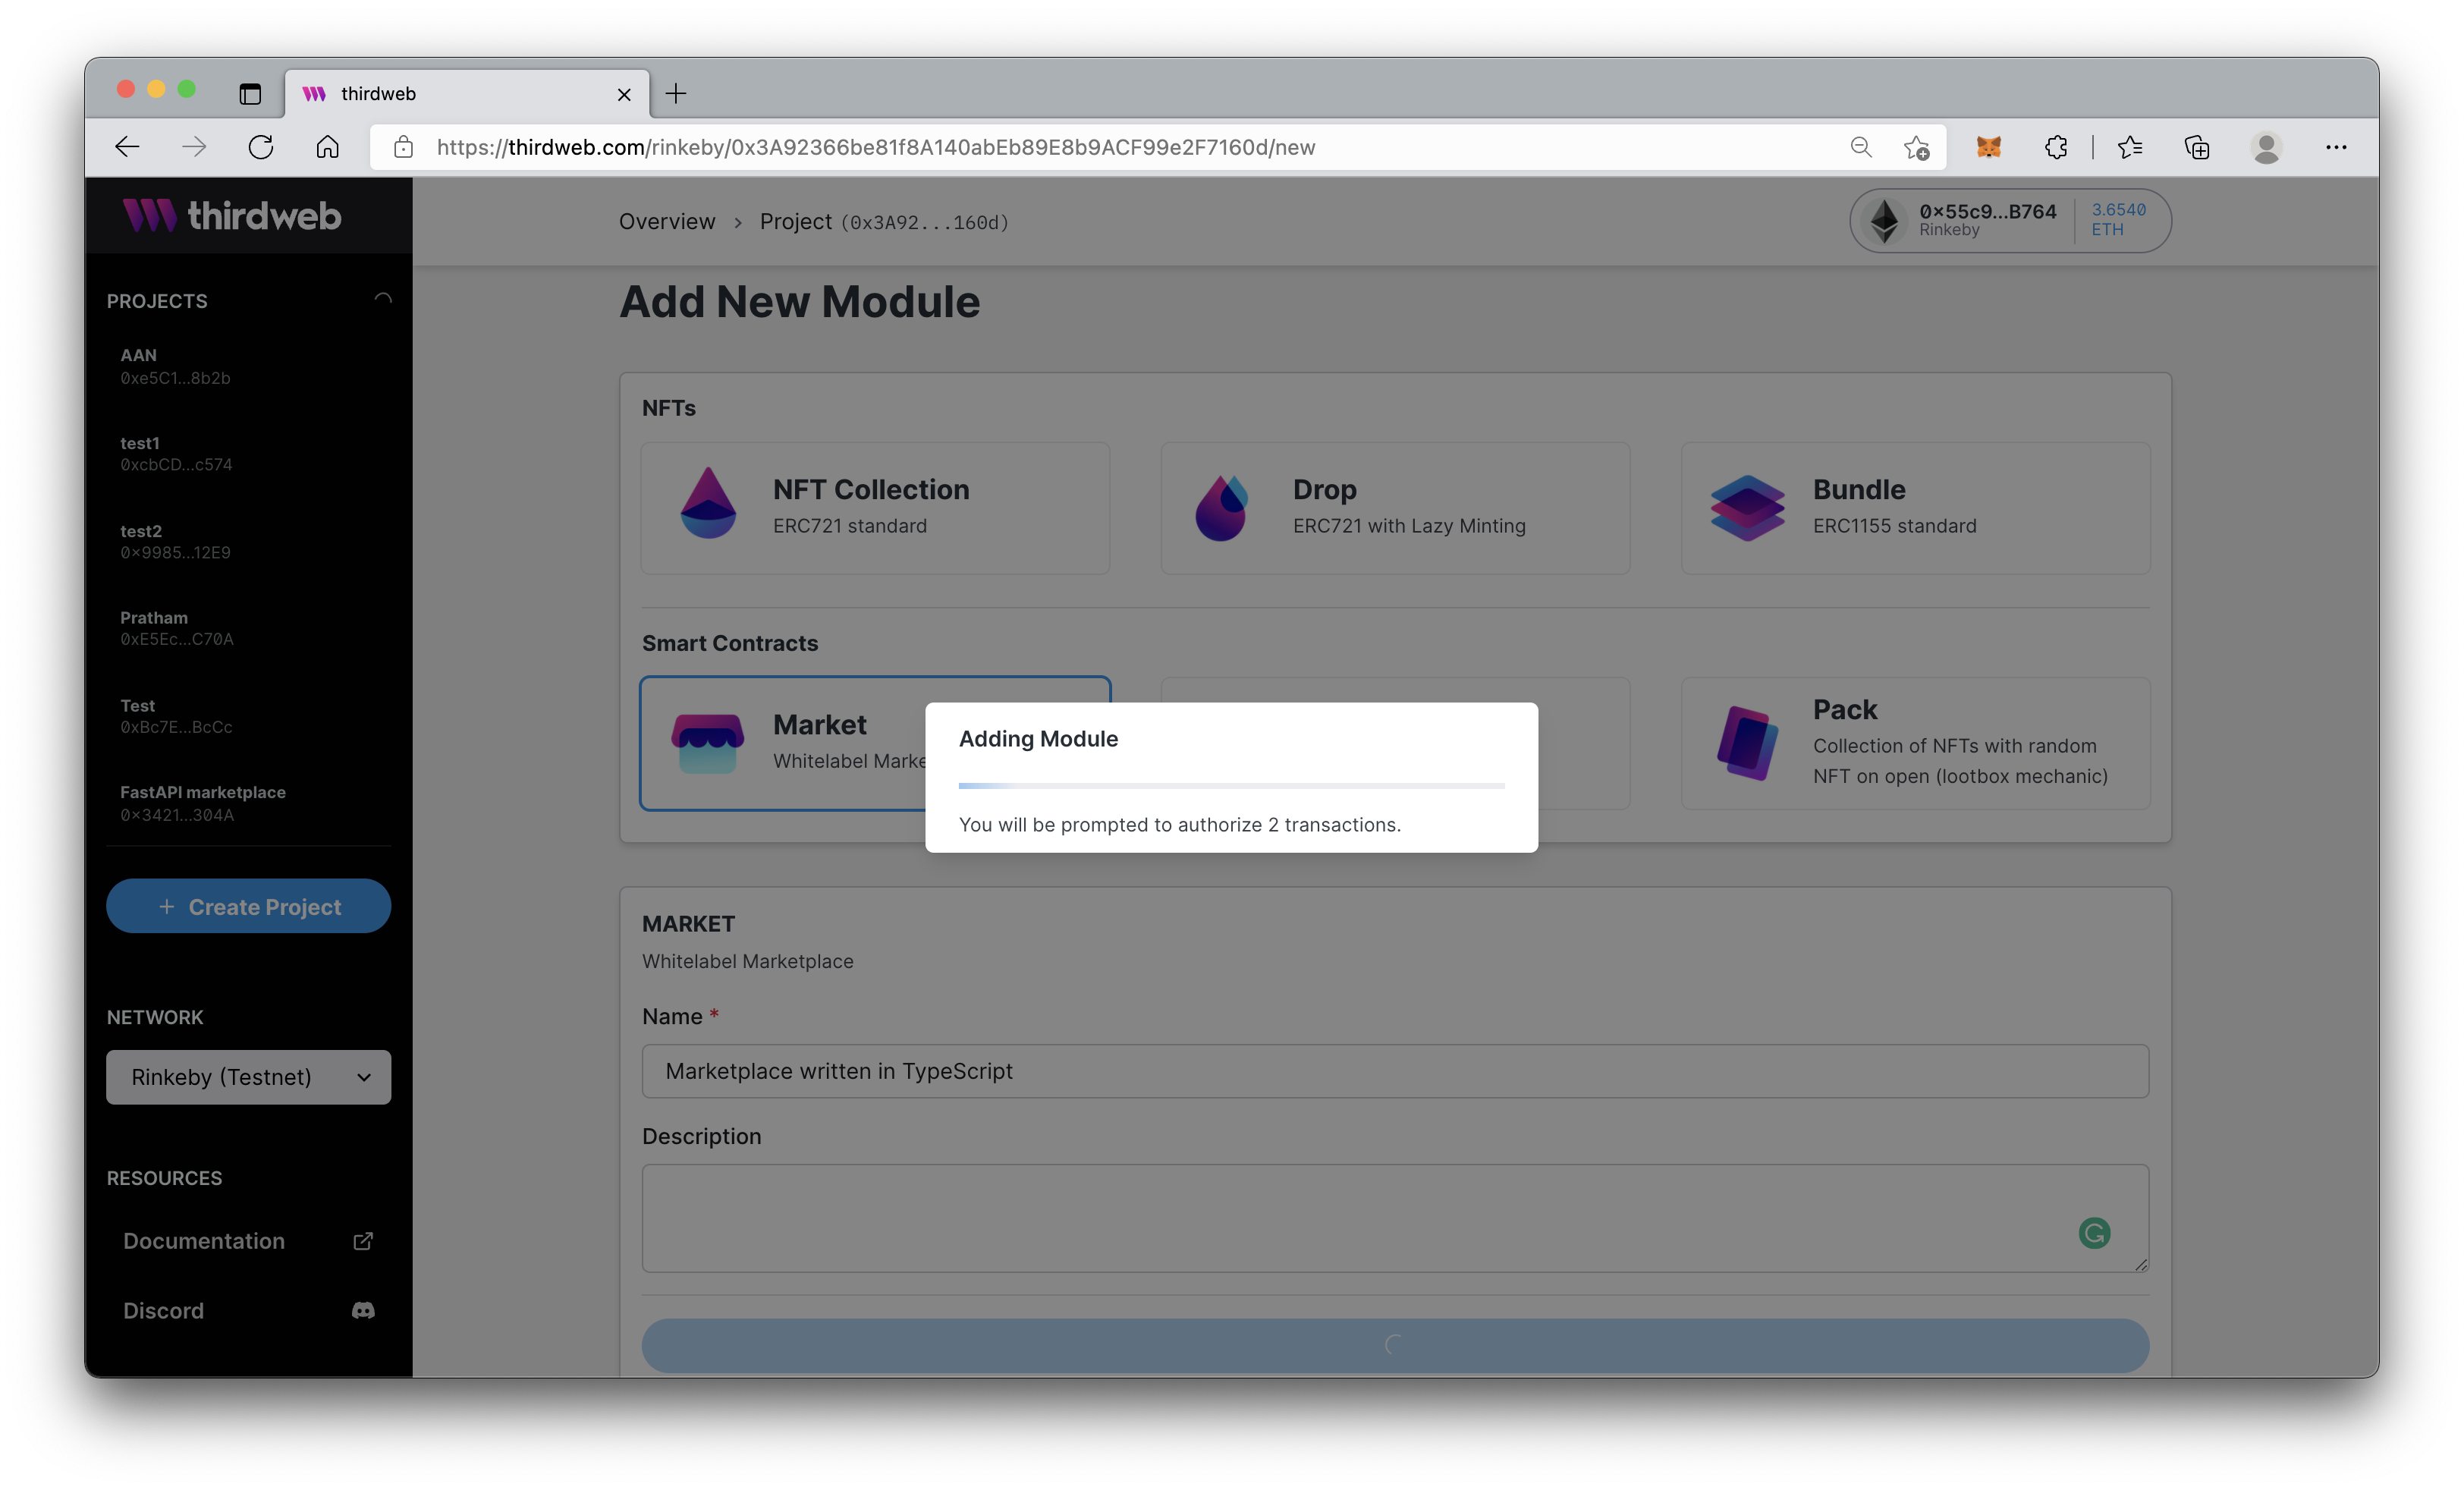Select the NFT Collection title text
Viewport: 2464px width, 1490px height.
click(871, 489)
